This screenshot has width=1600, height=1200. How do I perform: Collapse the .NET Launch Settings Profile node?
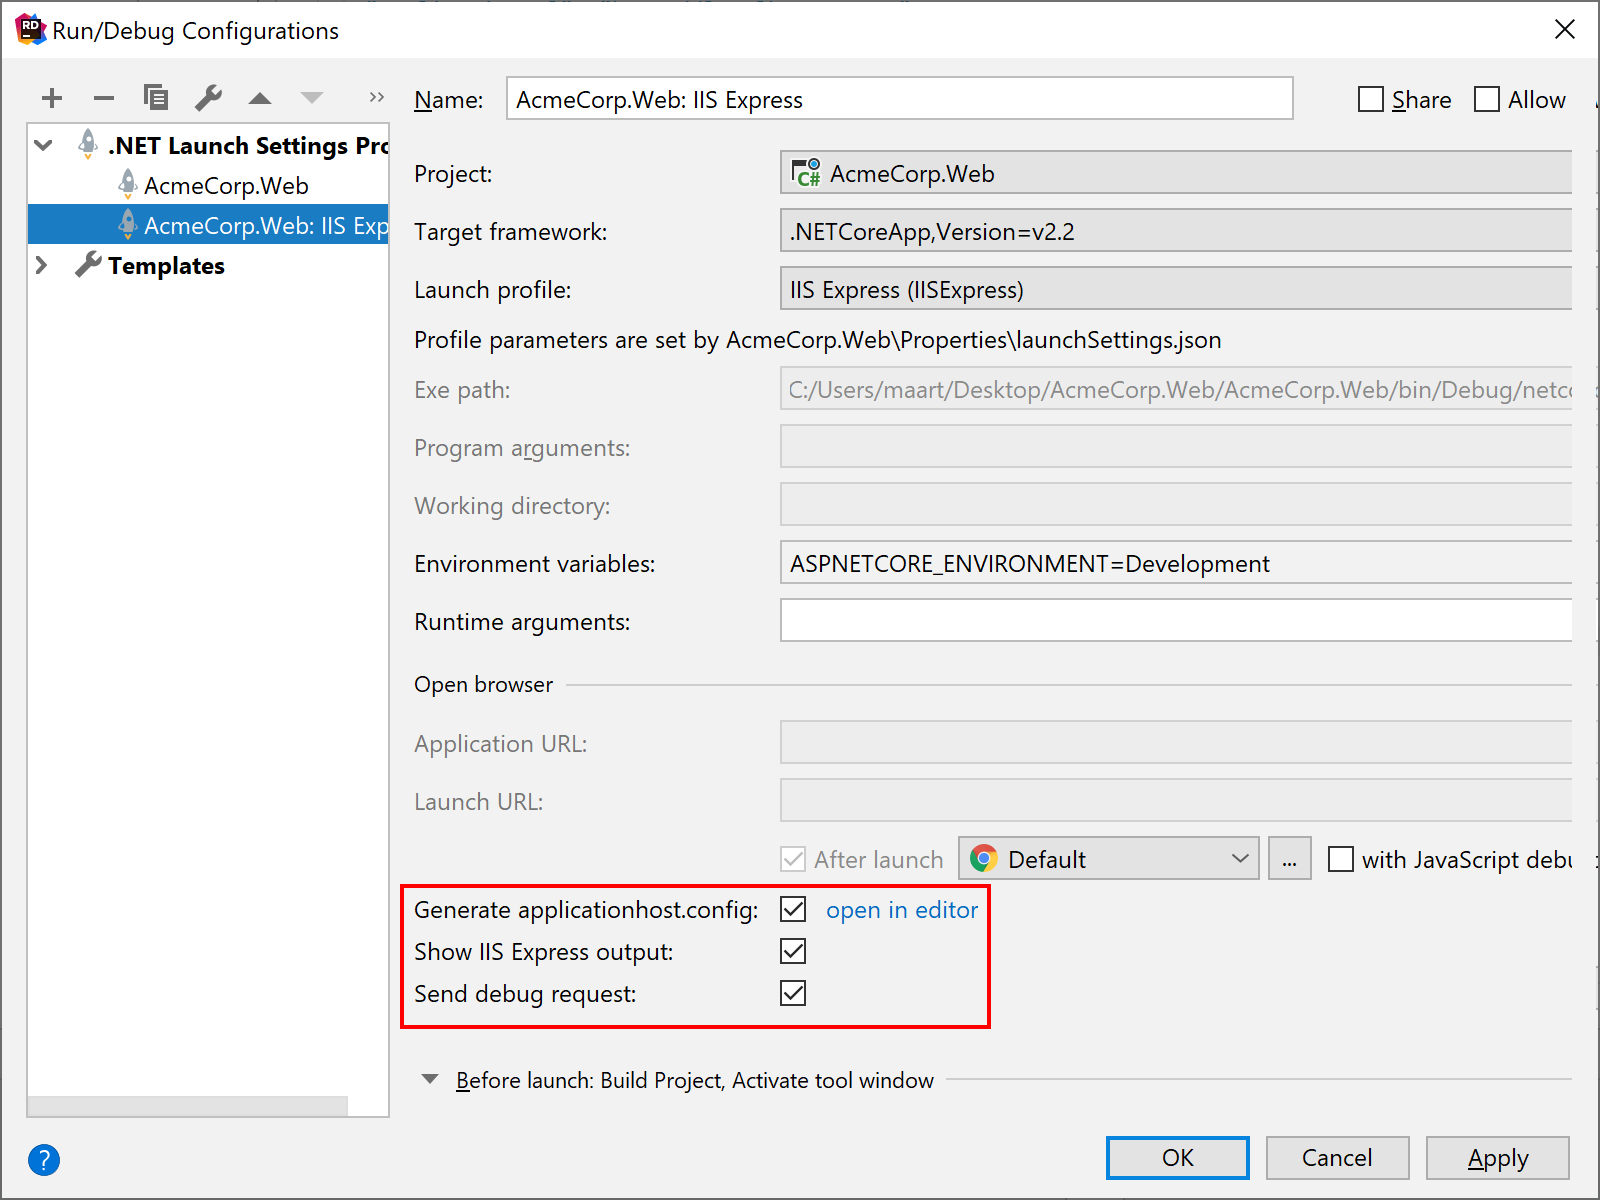click(x=43, y=145)
